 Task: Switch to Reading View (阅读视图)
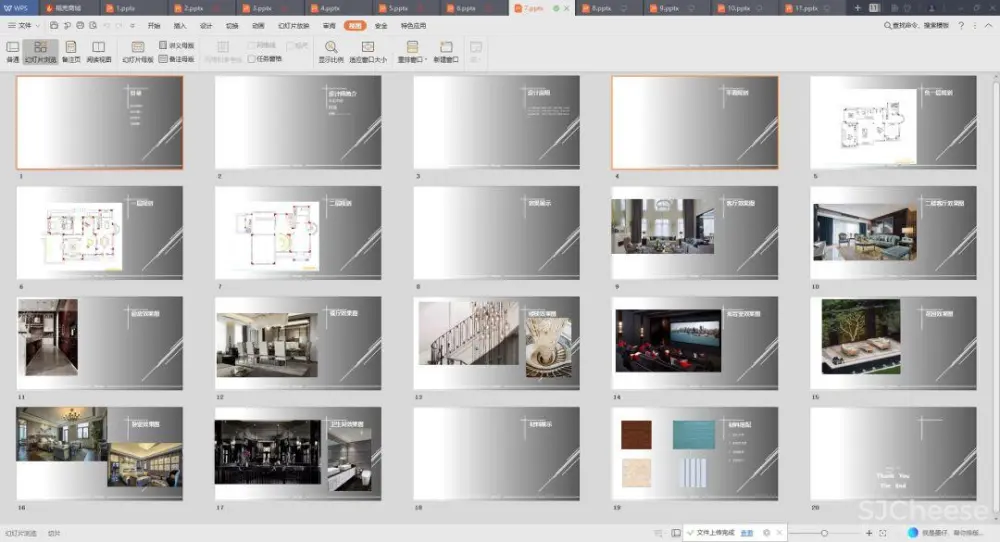(99, 51)
